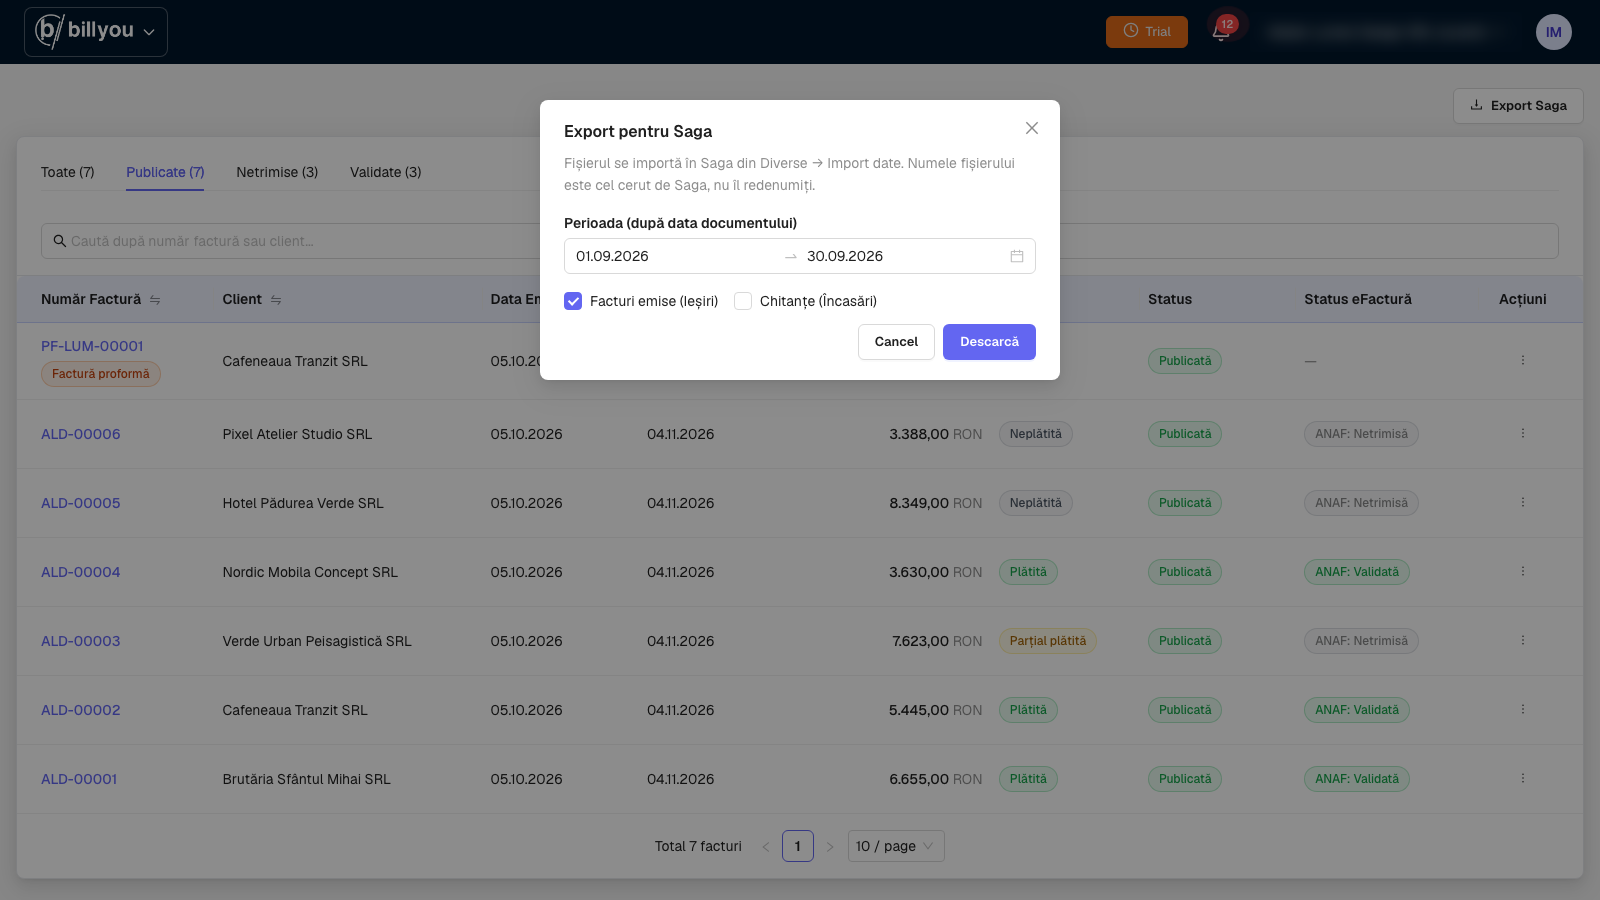Select page 1 in pagination
This screenshot has height=900, width=1600.
(x=798, y=846)
